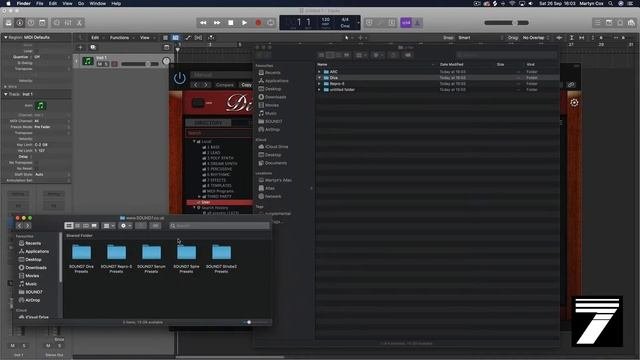Expand the THIRD PARTY folder in Diva browser
640x360 pixels.
(199, 196)
